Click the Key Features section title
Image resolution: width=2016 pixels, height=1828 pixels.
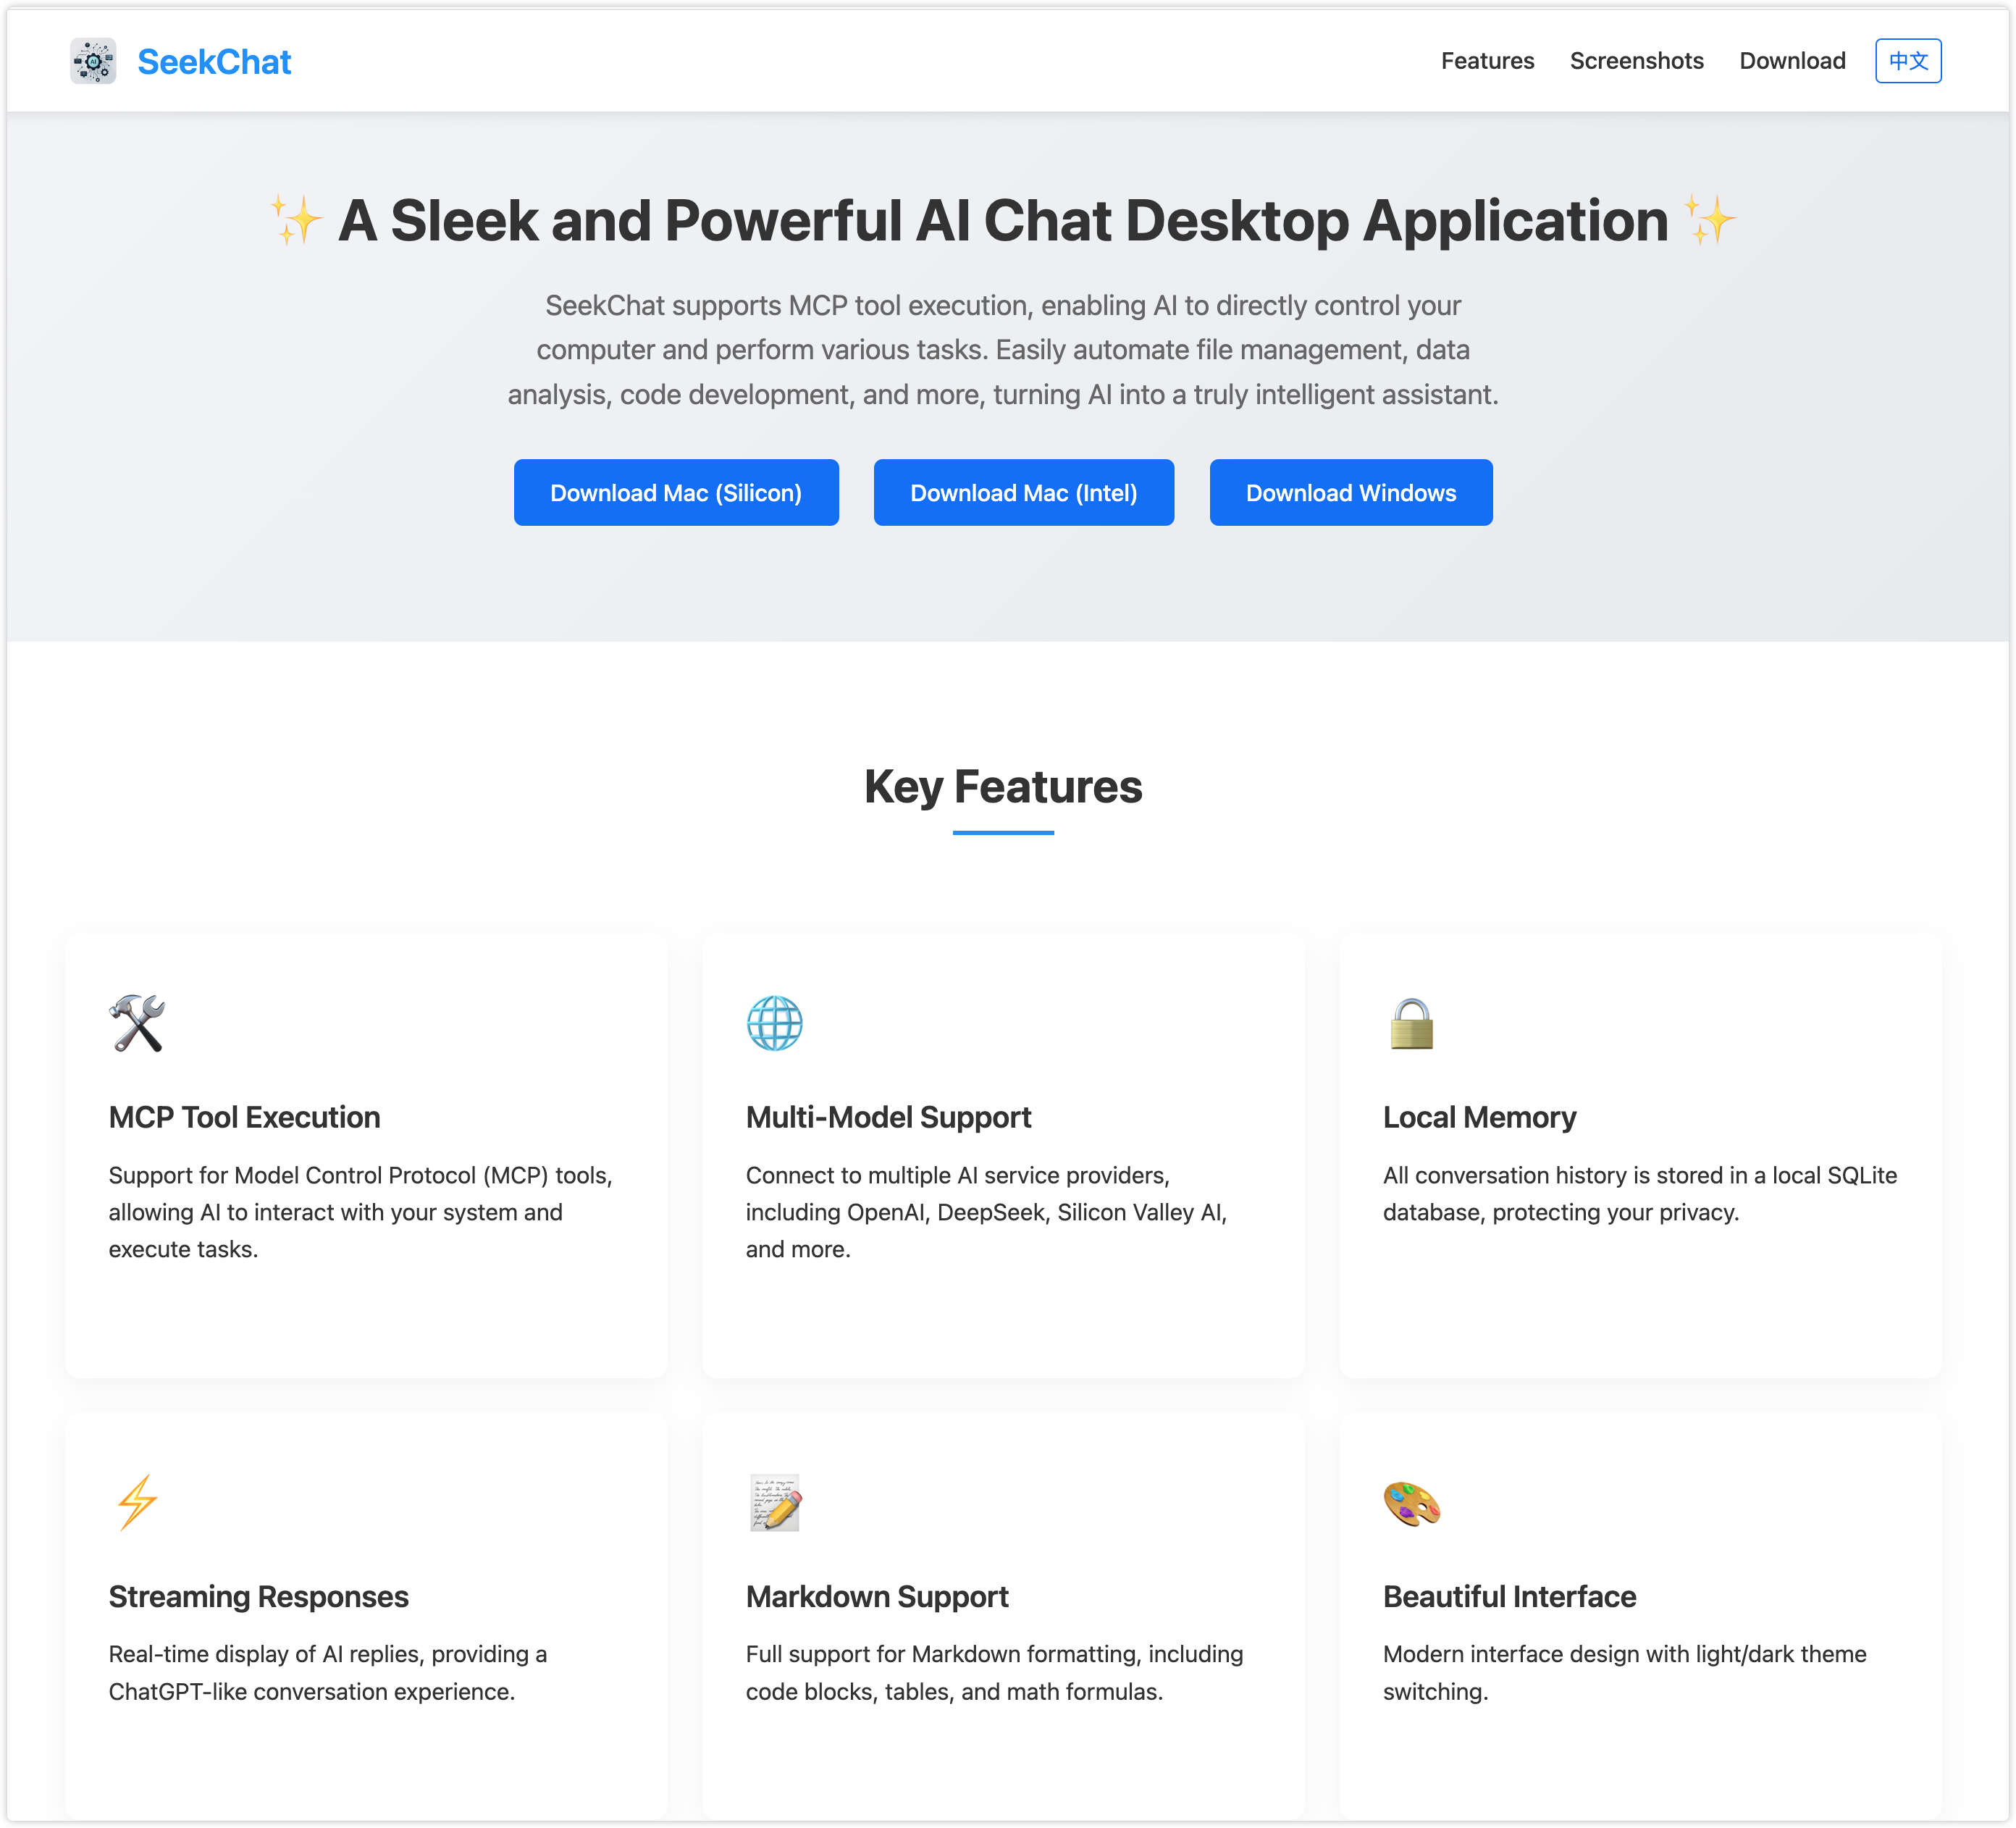[1003, 786]
